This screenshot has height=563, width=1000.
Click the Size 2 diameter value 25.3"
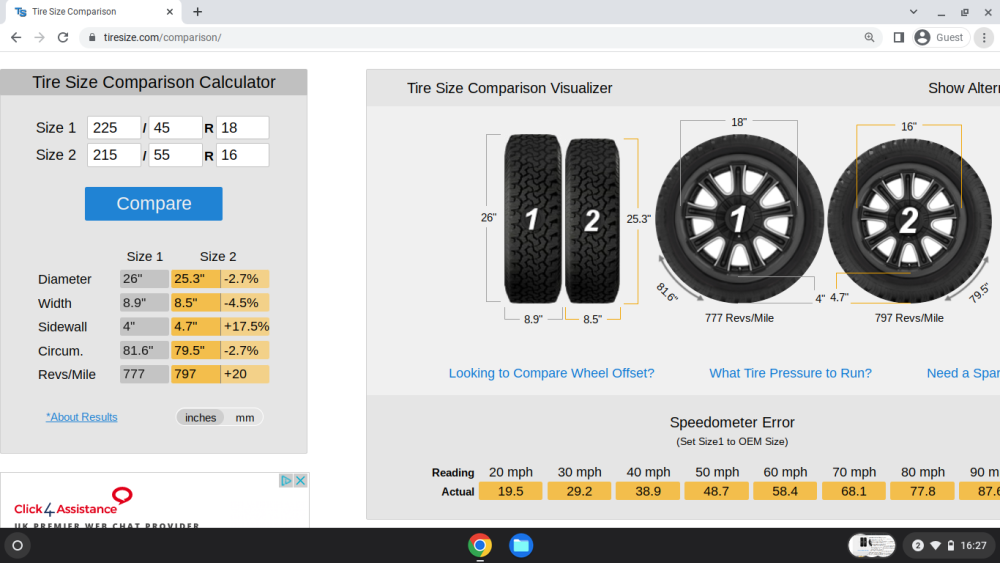195,279
